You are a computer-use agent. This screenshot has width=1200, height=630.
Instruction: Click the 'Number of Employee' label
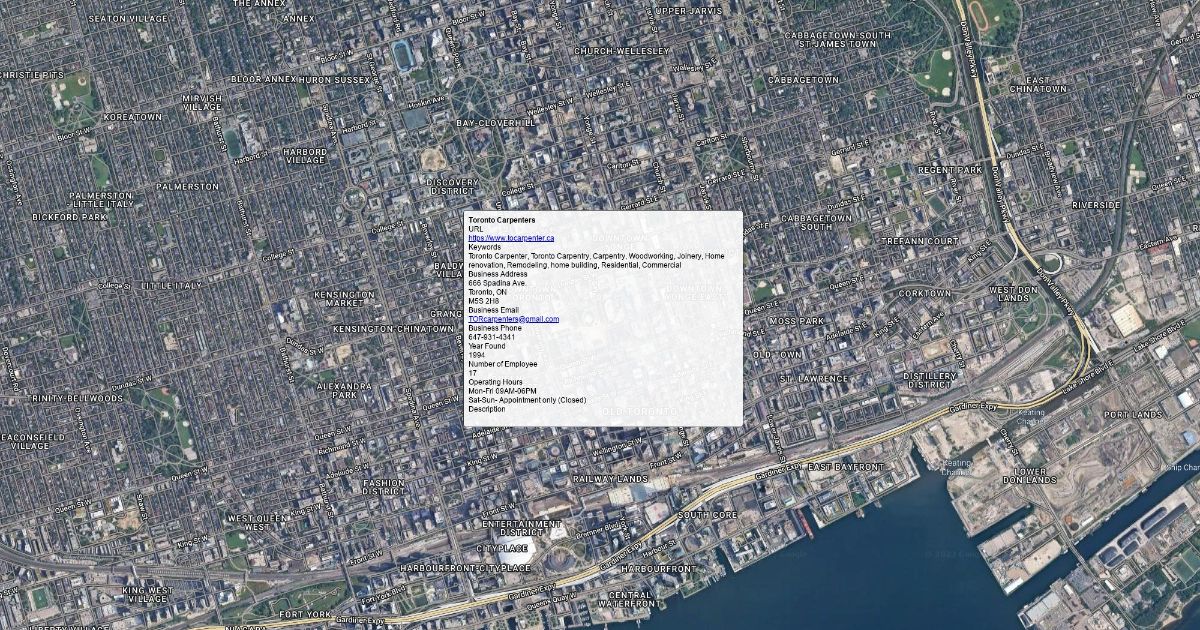click(x=502, y=364)
